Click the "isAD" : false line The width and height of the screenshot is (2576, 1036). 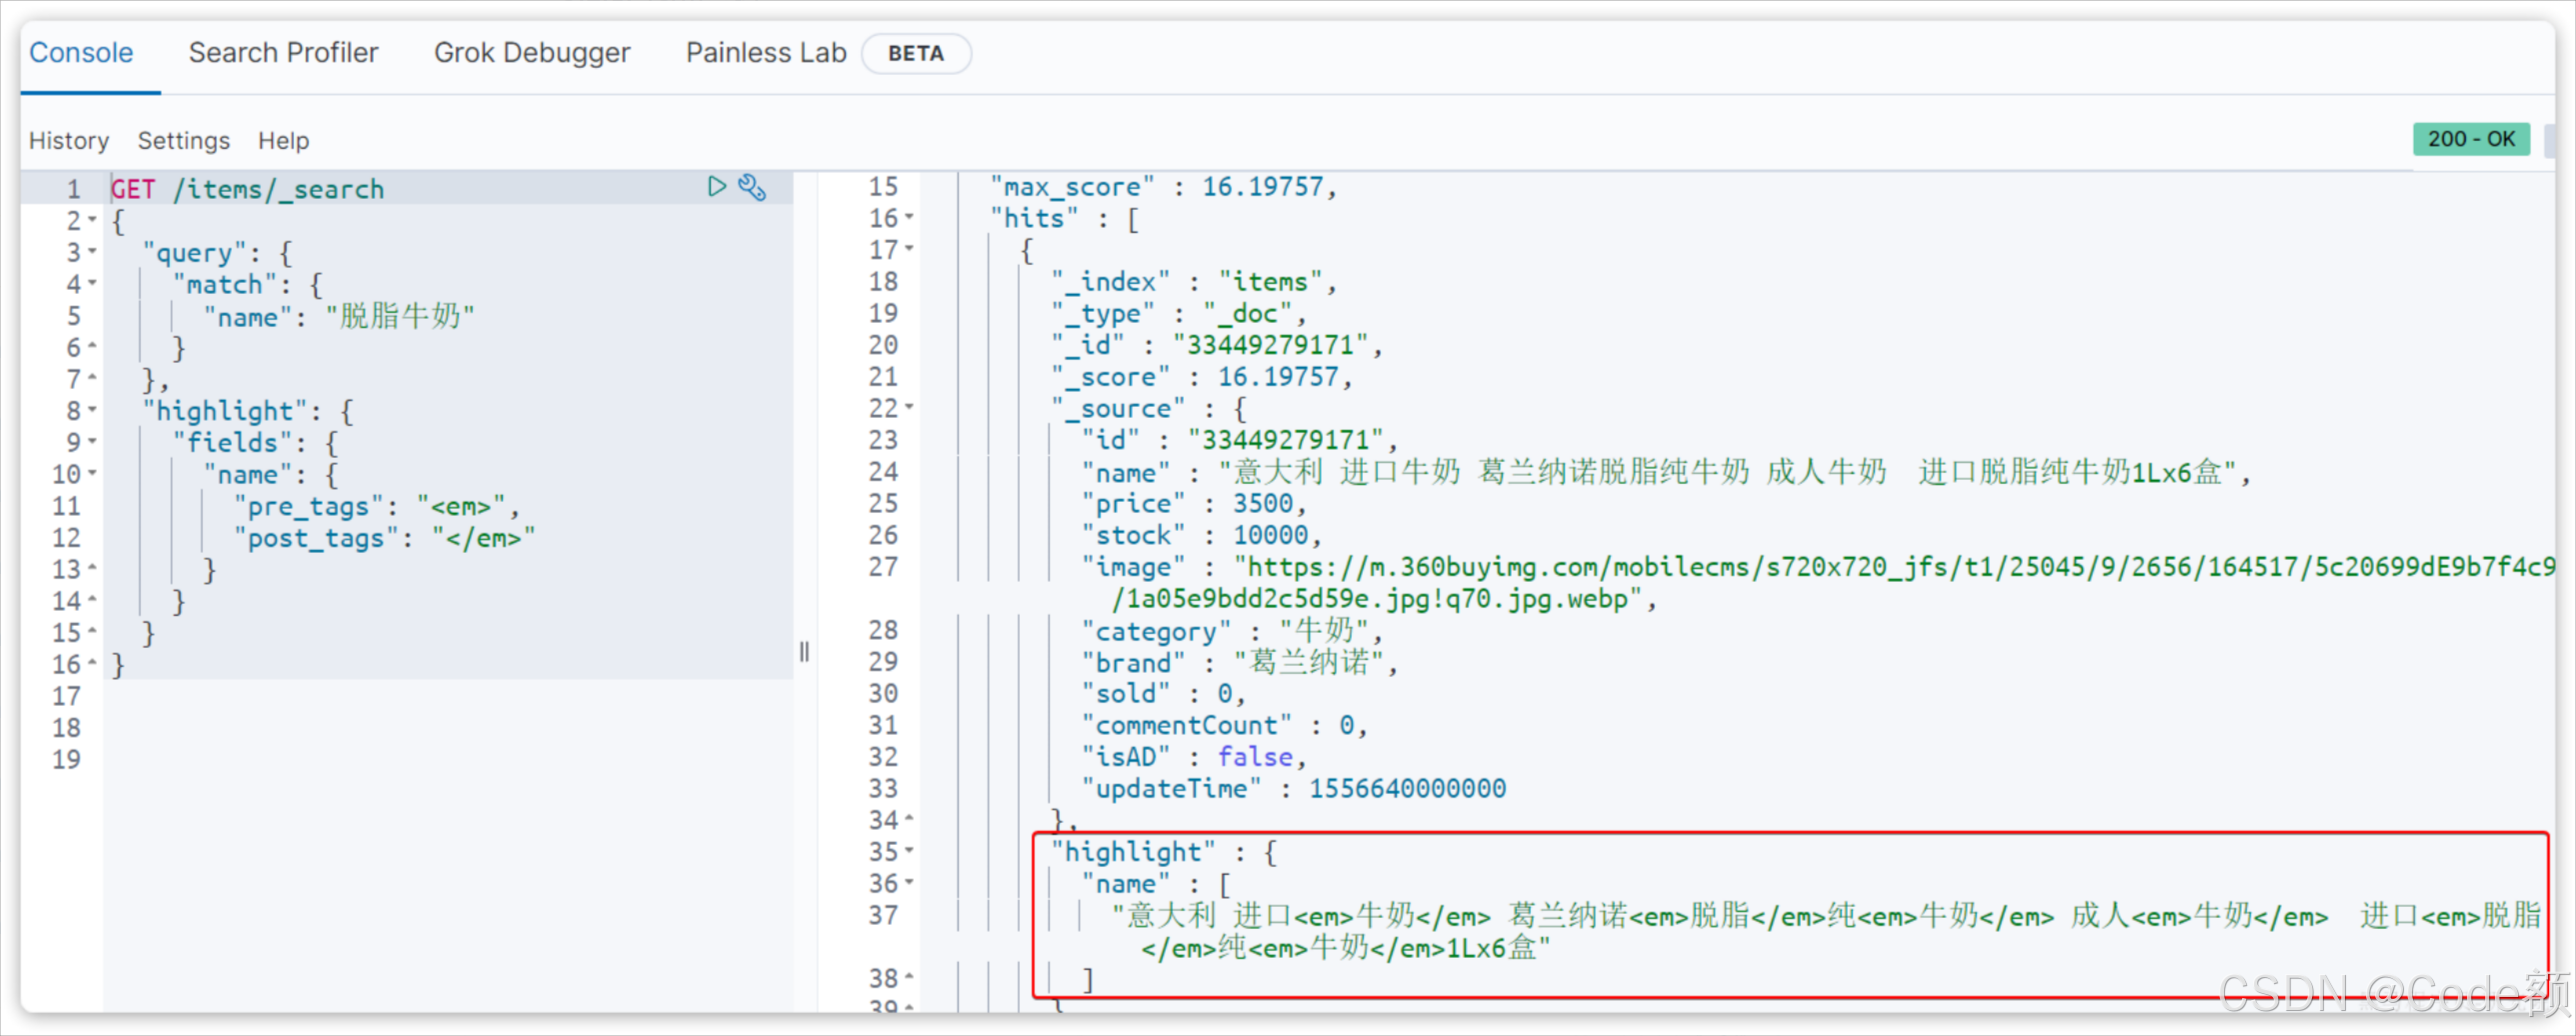1194,757
